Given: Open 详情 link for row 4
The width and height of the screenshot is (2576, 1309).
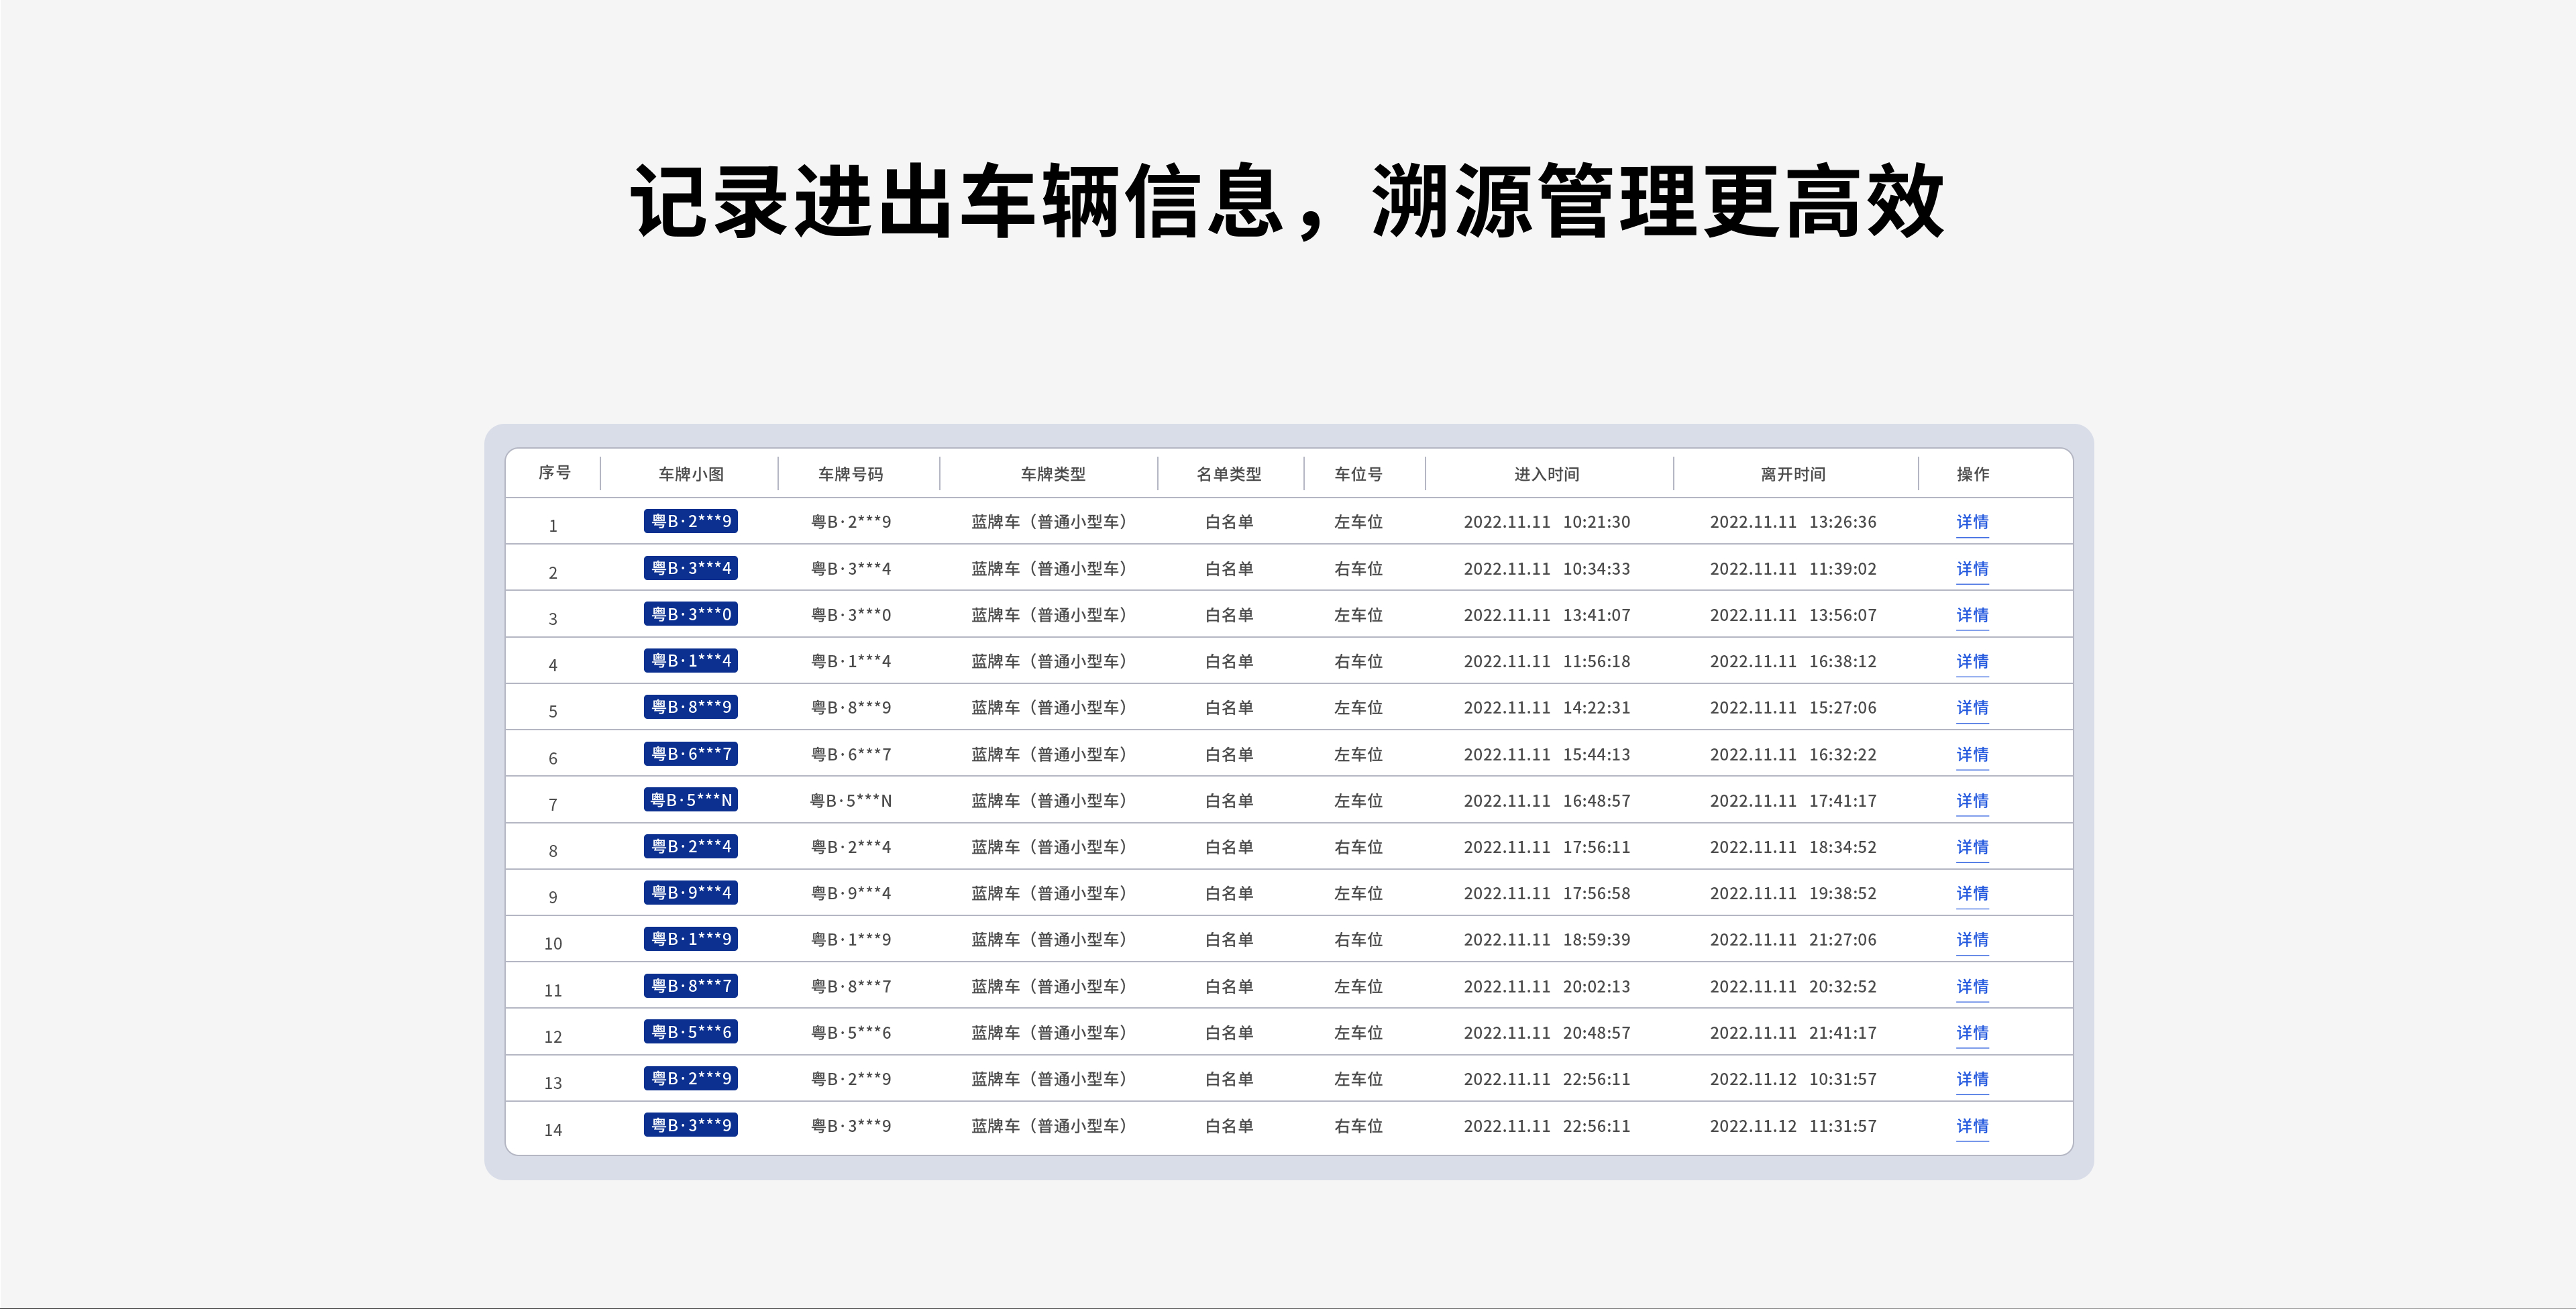Looking at the screenshot, I should point(1972,661).
